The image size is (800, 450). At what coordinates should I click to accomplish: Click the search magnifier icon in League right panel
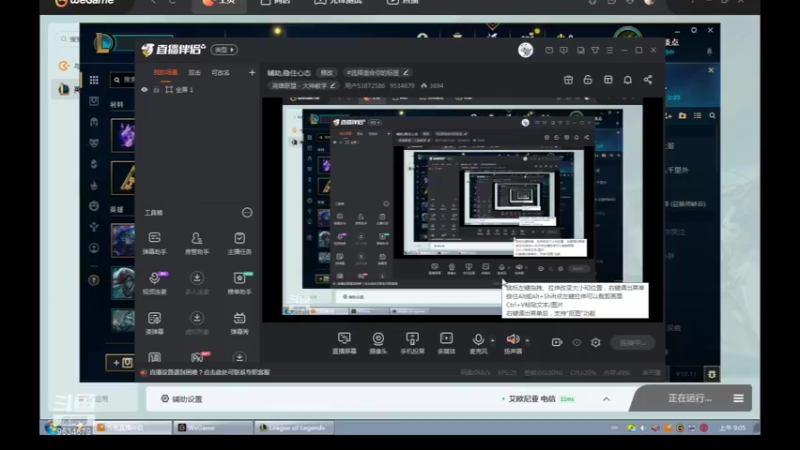tap(712, 116)
